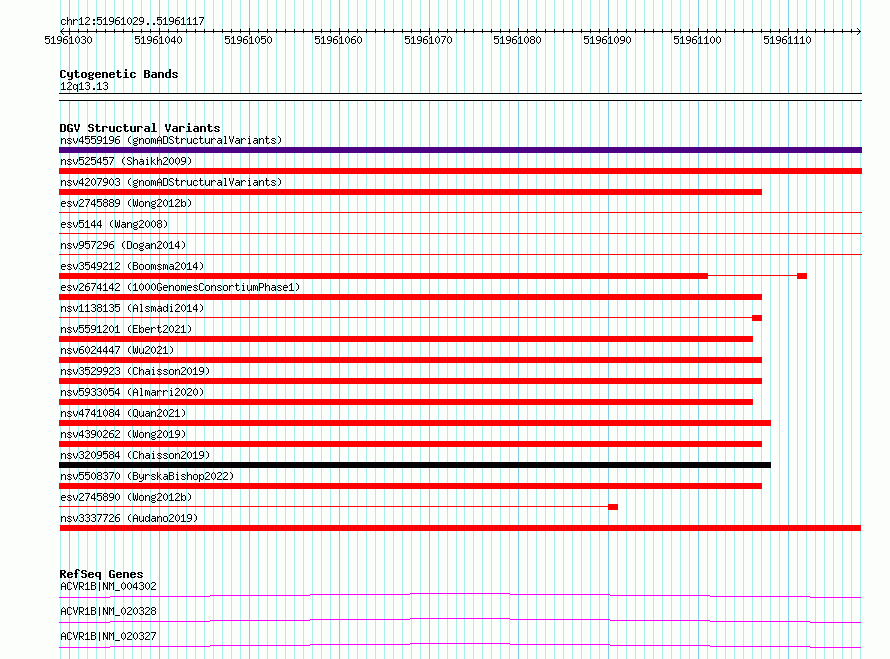Click the RefSeq Genes track title

tap(102, 574)
